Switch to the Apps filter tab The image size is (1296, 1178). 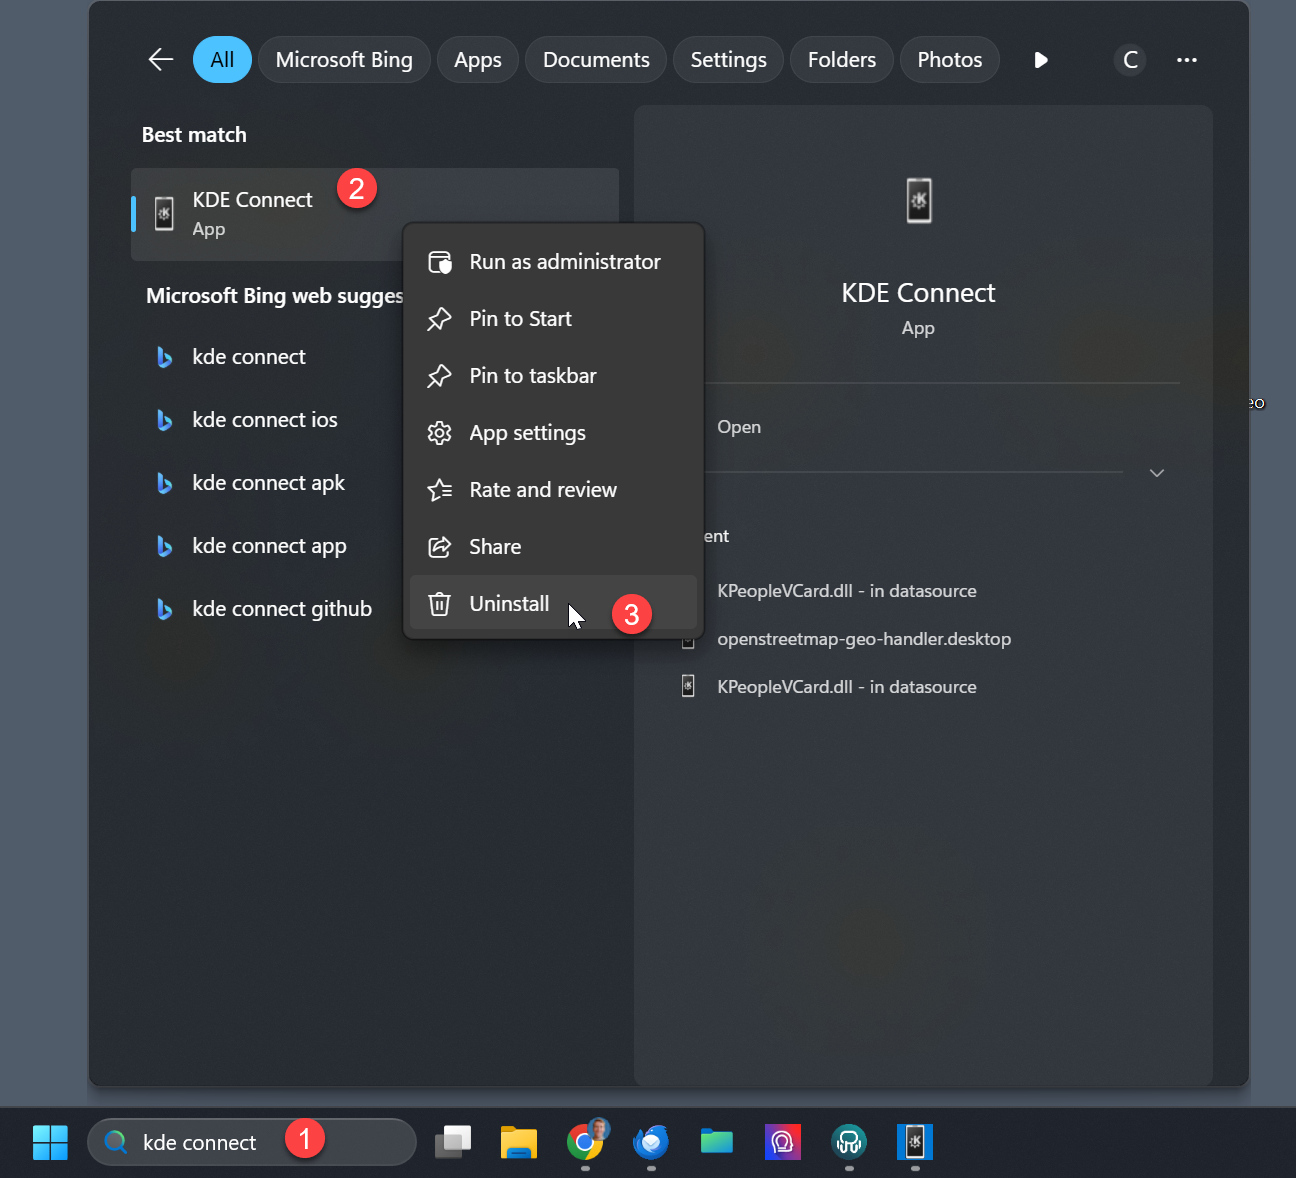coord(477,60)
